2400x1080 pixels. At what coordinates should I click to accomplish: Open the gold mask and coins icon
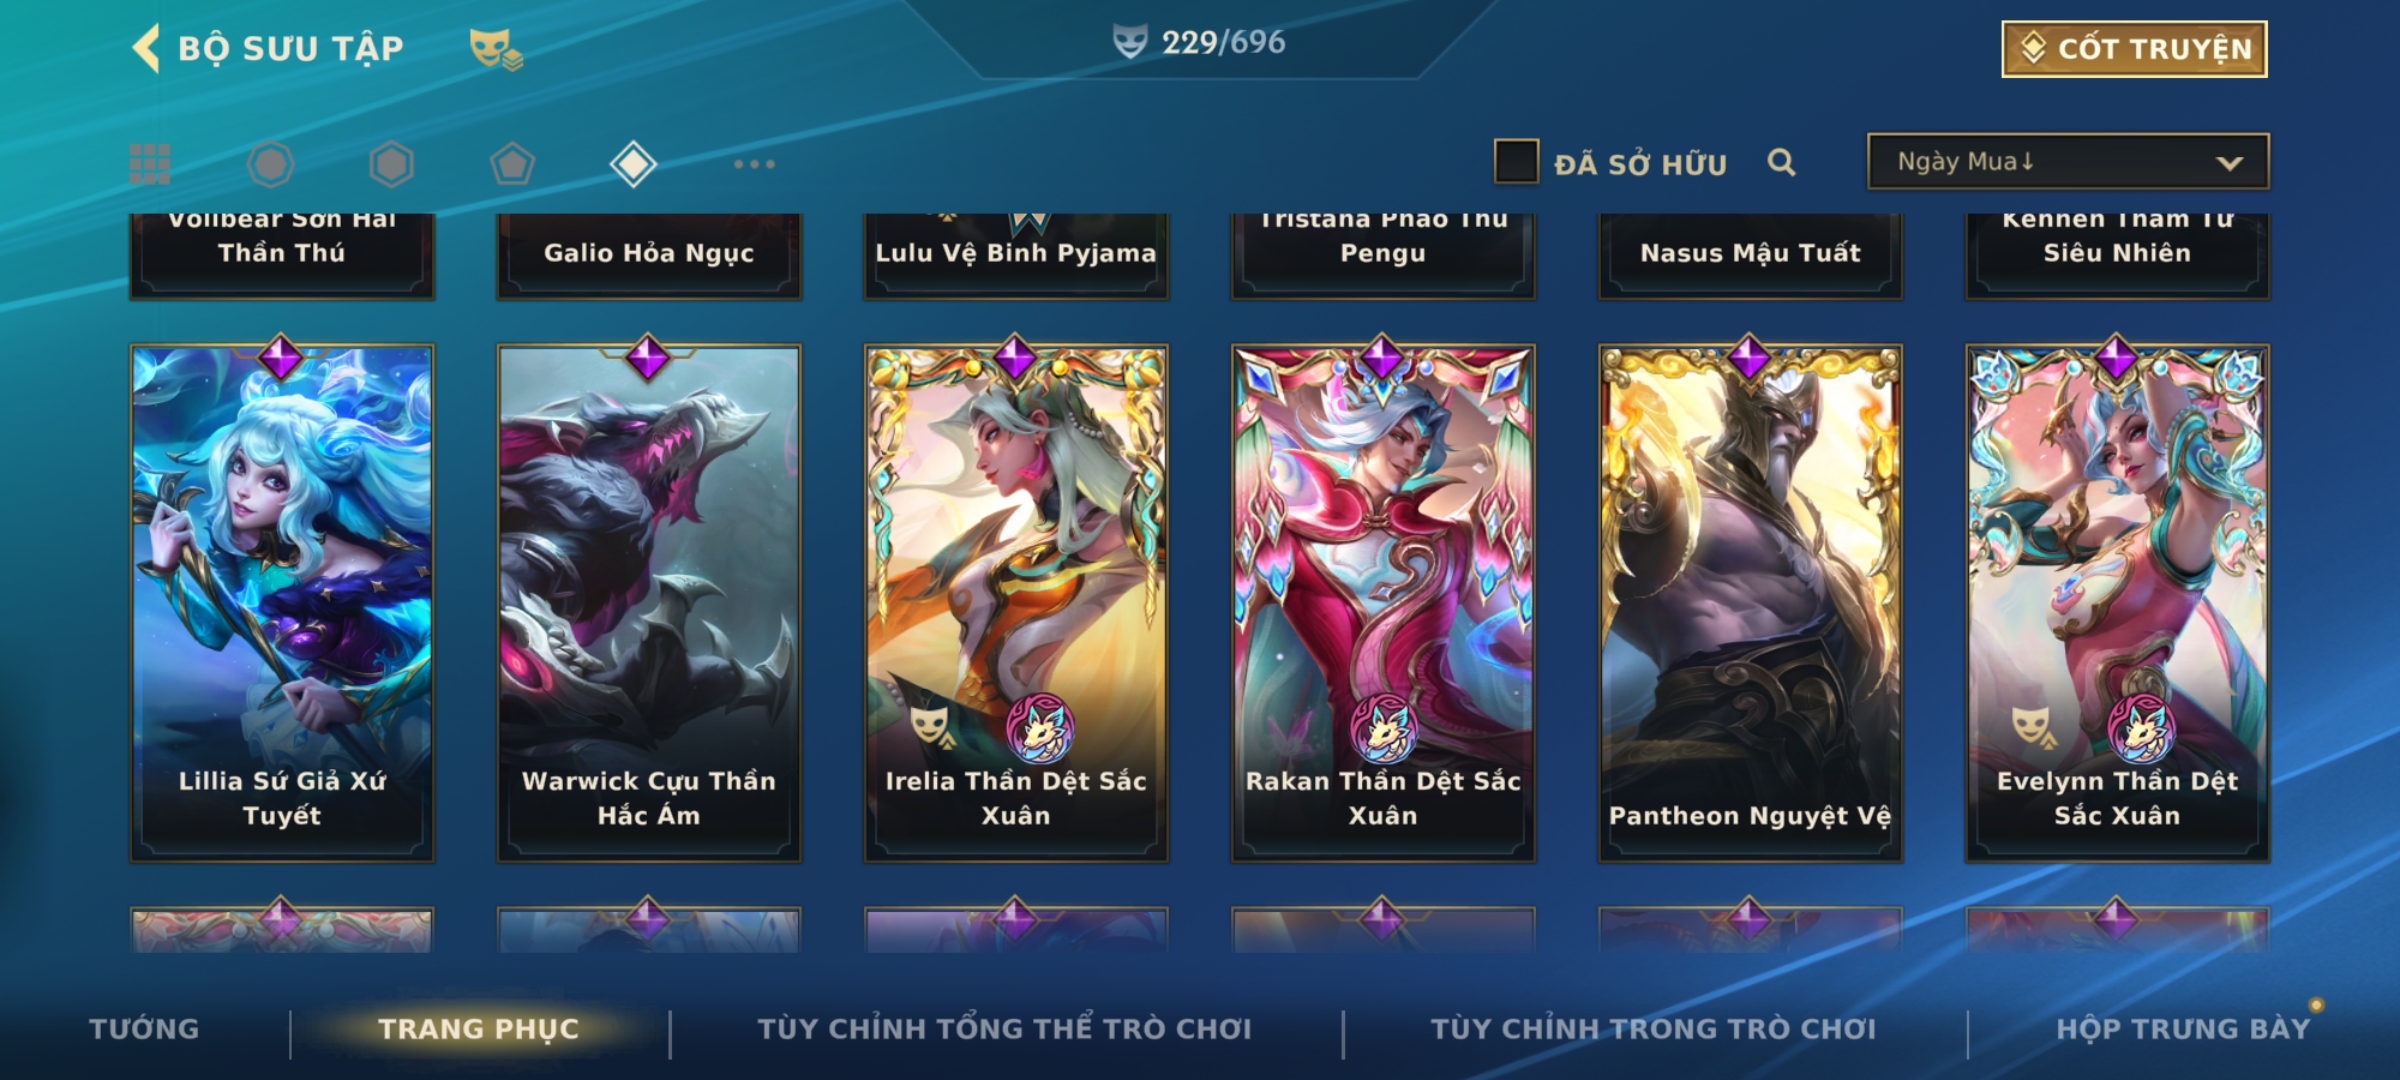(496, 48)
